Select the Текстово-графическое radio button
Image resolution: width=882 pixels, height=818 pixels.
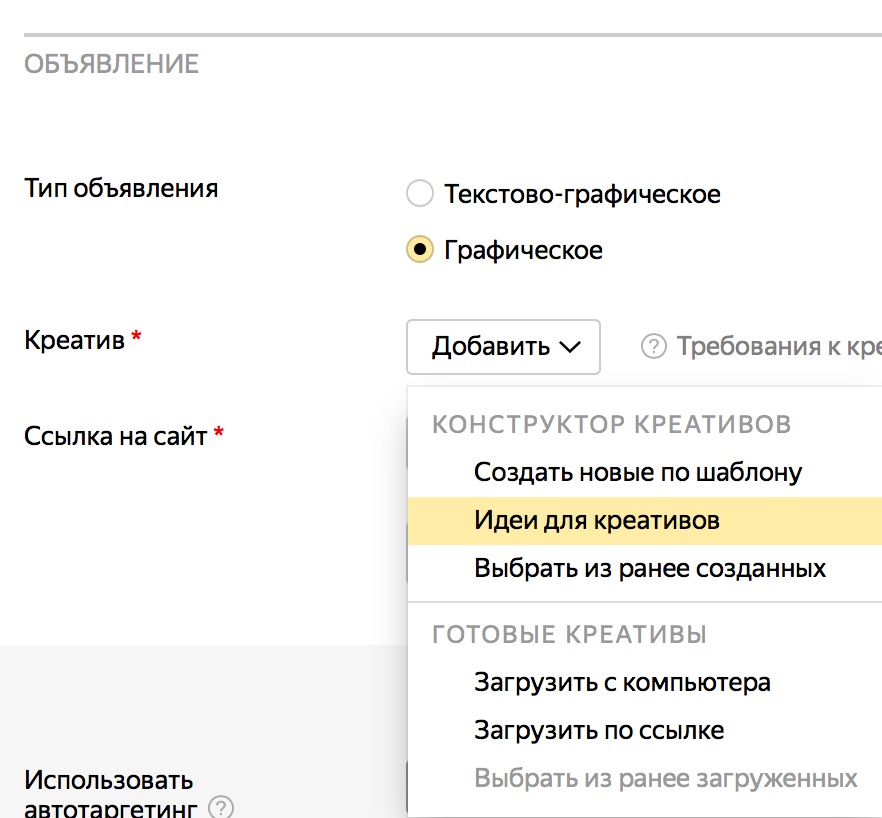(x=420, y=193)
